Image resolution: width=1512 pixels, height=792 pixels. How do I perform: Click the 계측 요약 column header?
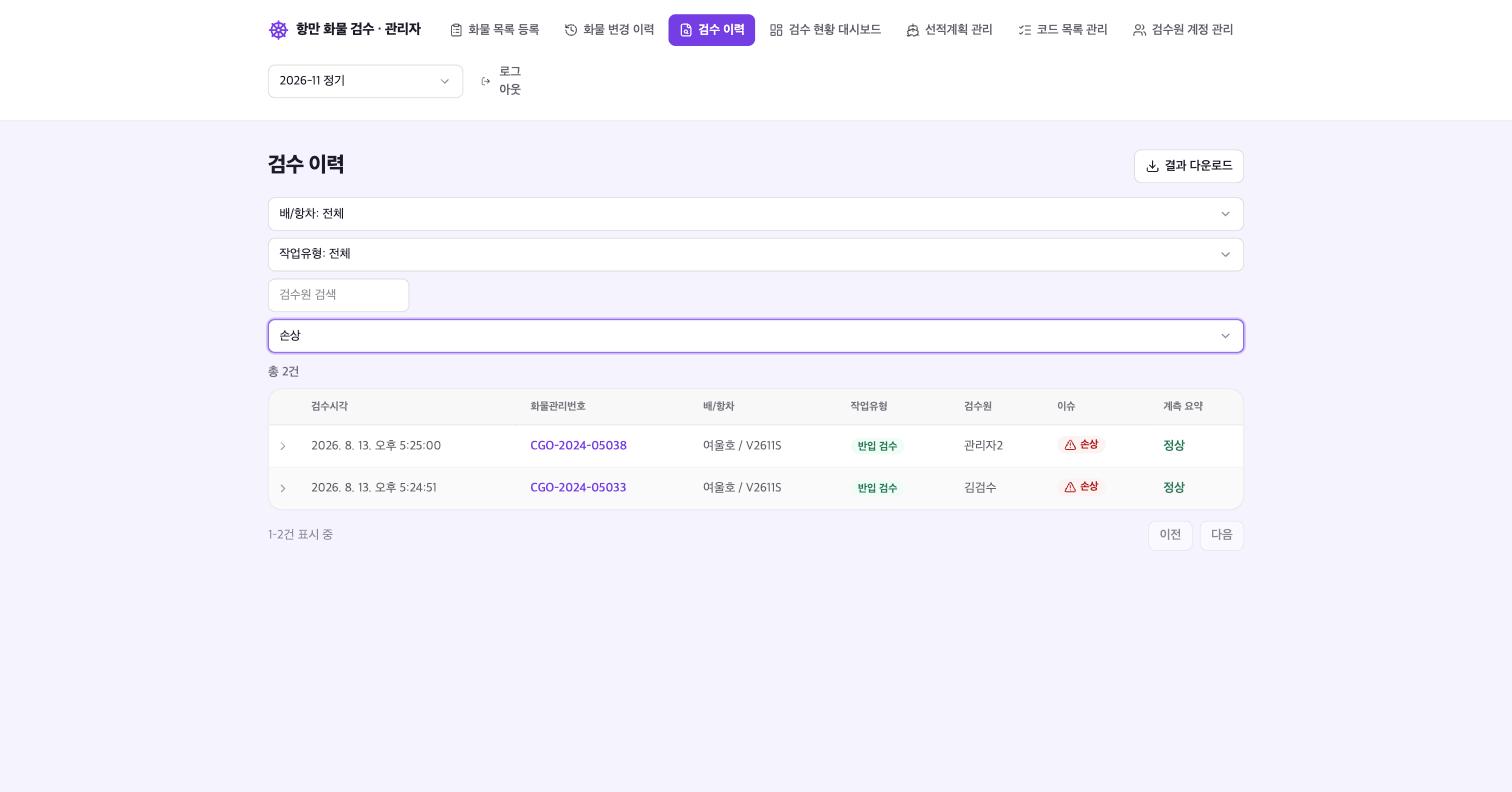click(1183, 407)
